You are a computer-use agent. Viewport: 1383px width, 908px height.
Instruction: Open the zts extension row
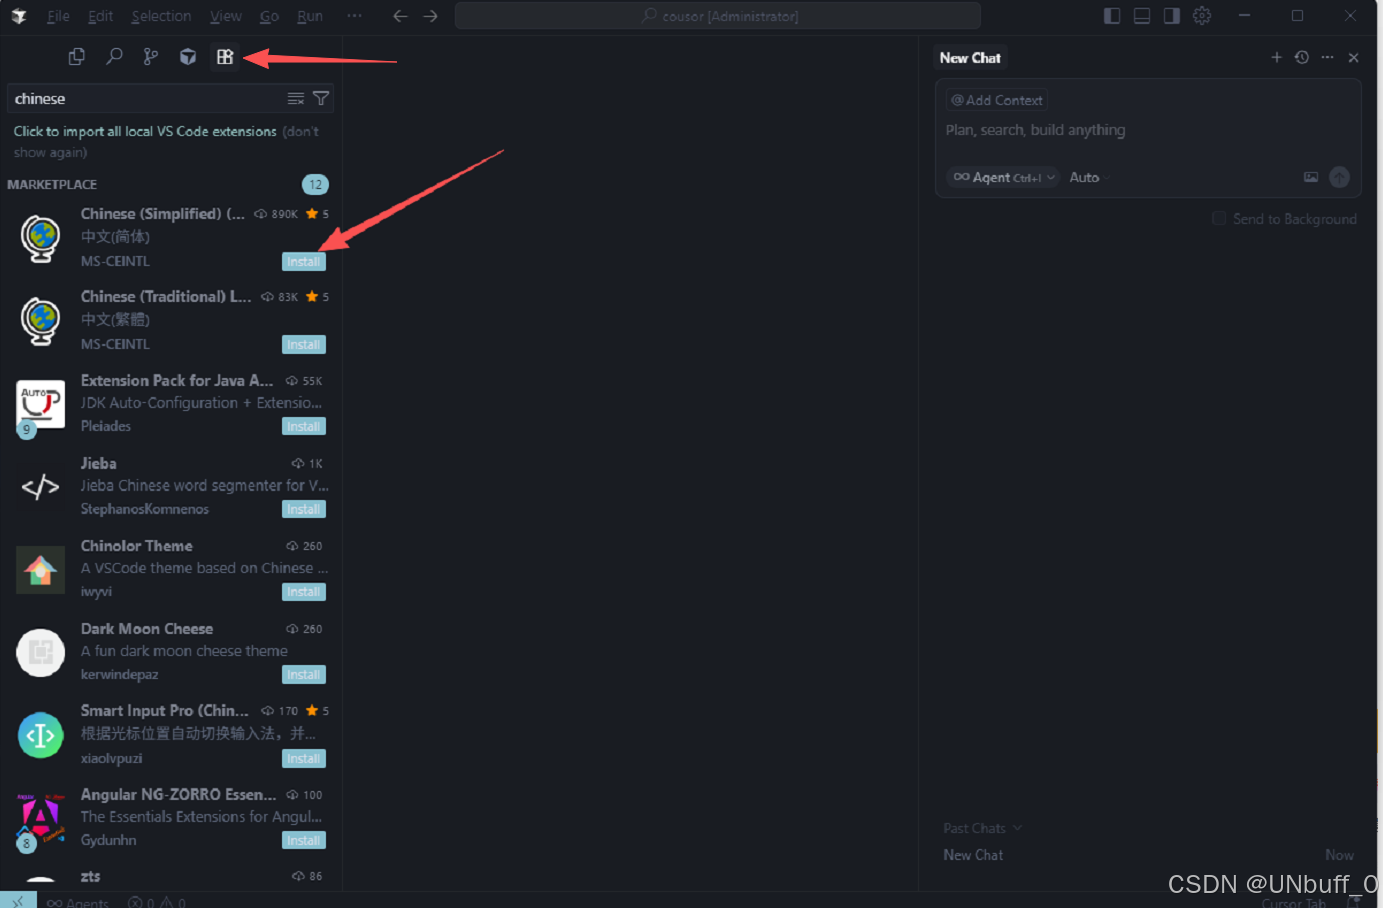171,878
